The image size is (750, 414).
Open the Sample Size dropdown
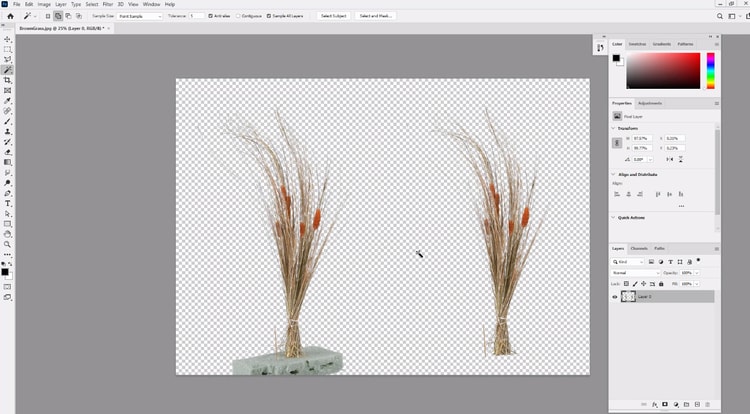pos(138,16)
